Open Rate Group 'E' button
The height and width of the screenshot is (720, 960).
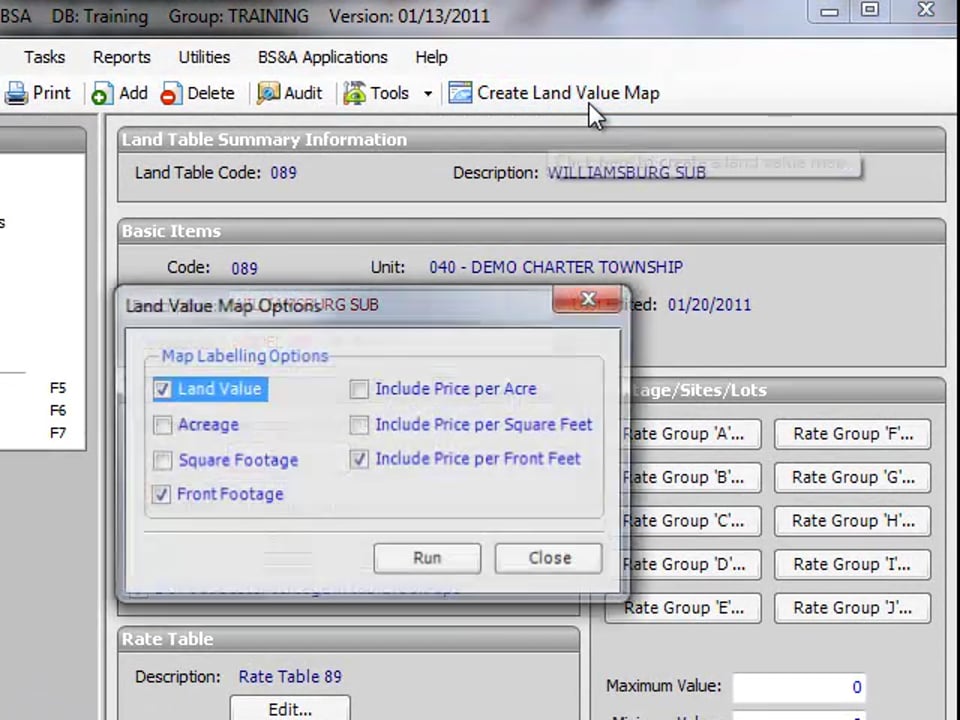[683, 608]
